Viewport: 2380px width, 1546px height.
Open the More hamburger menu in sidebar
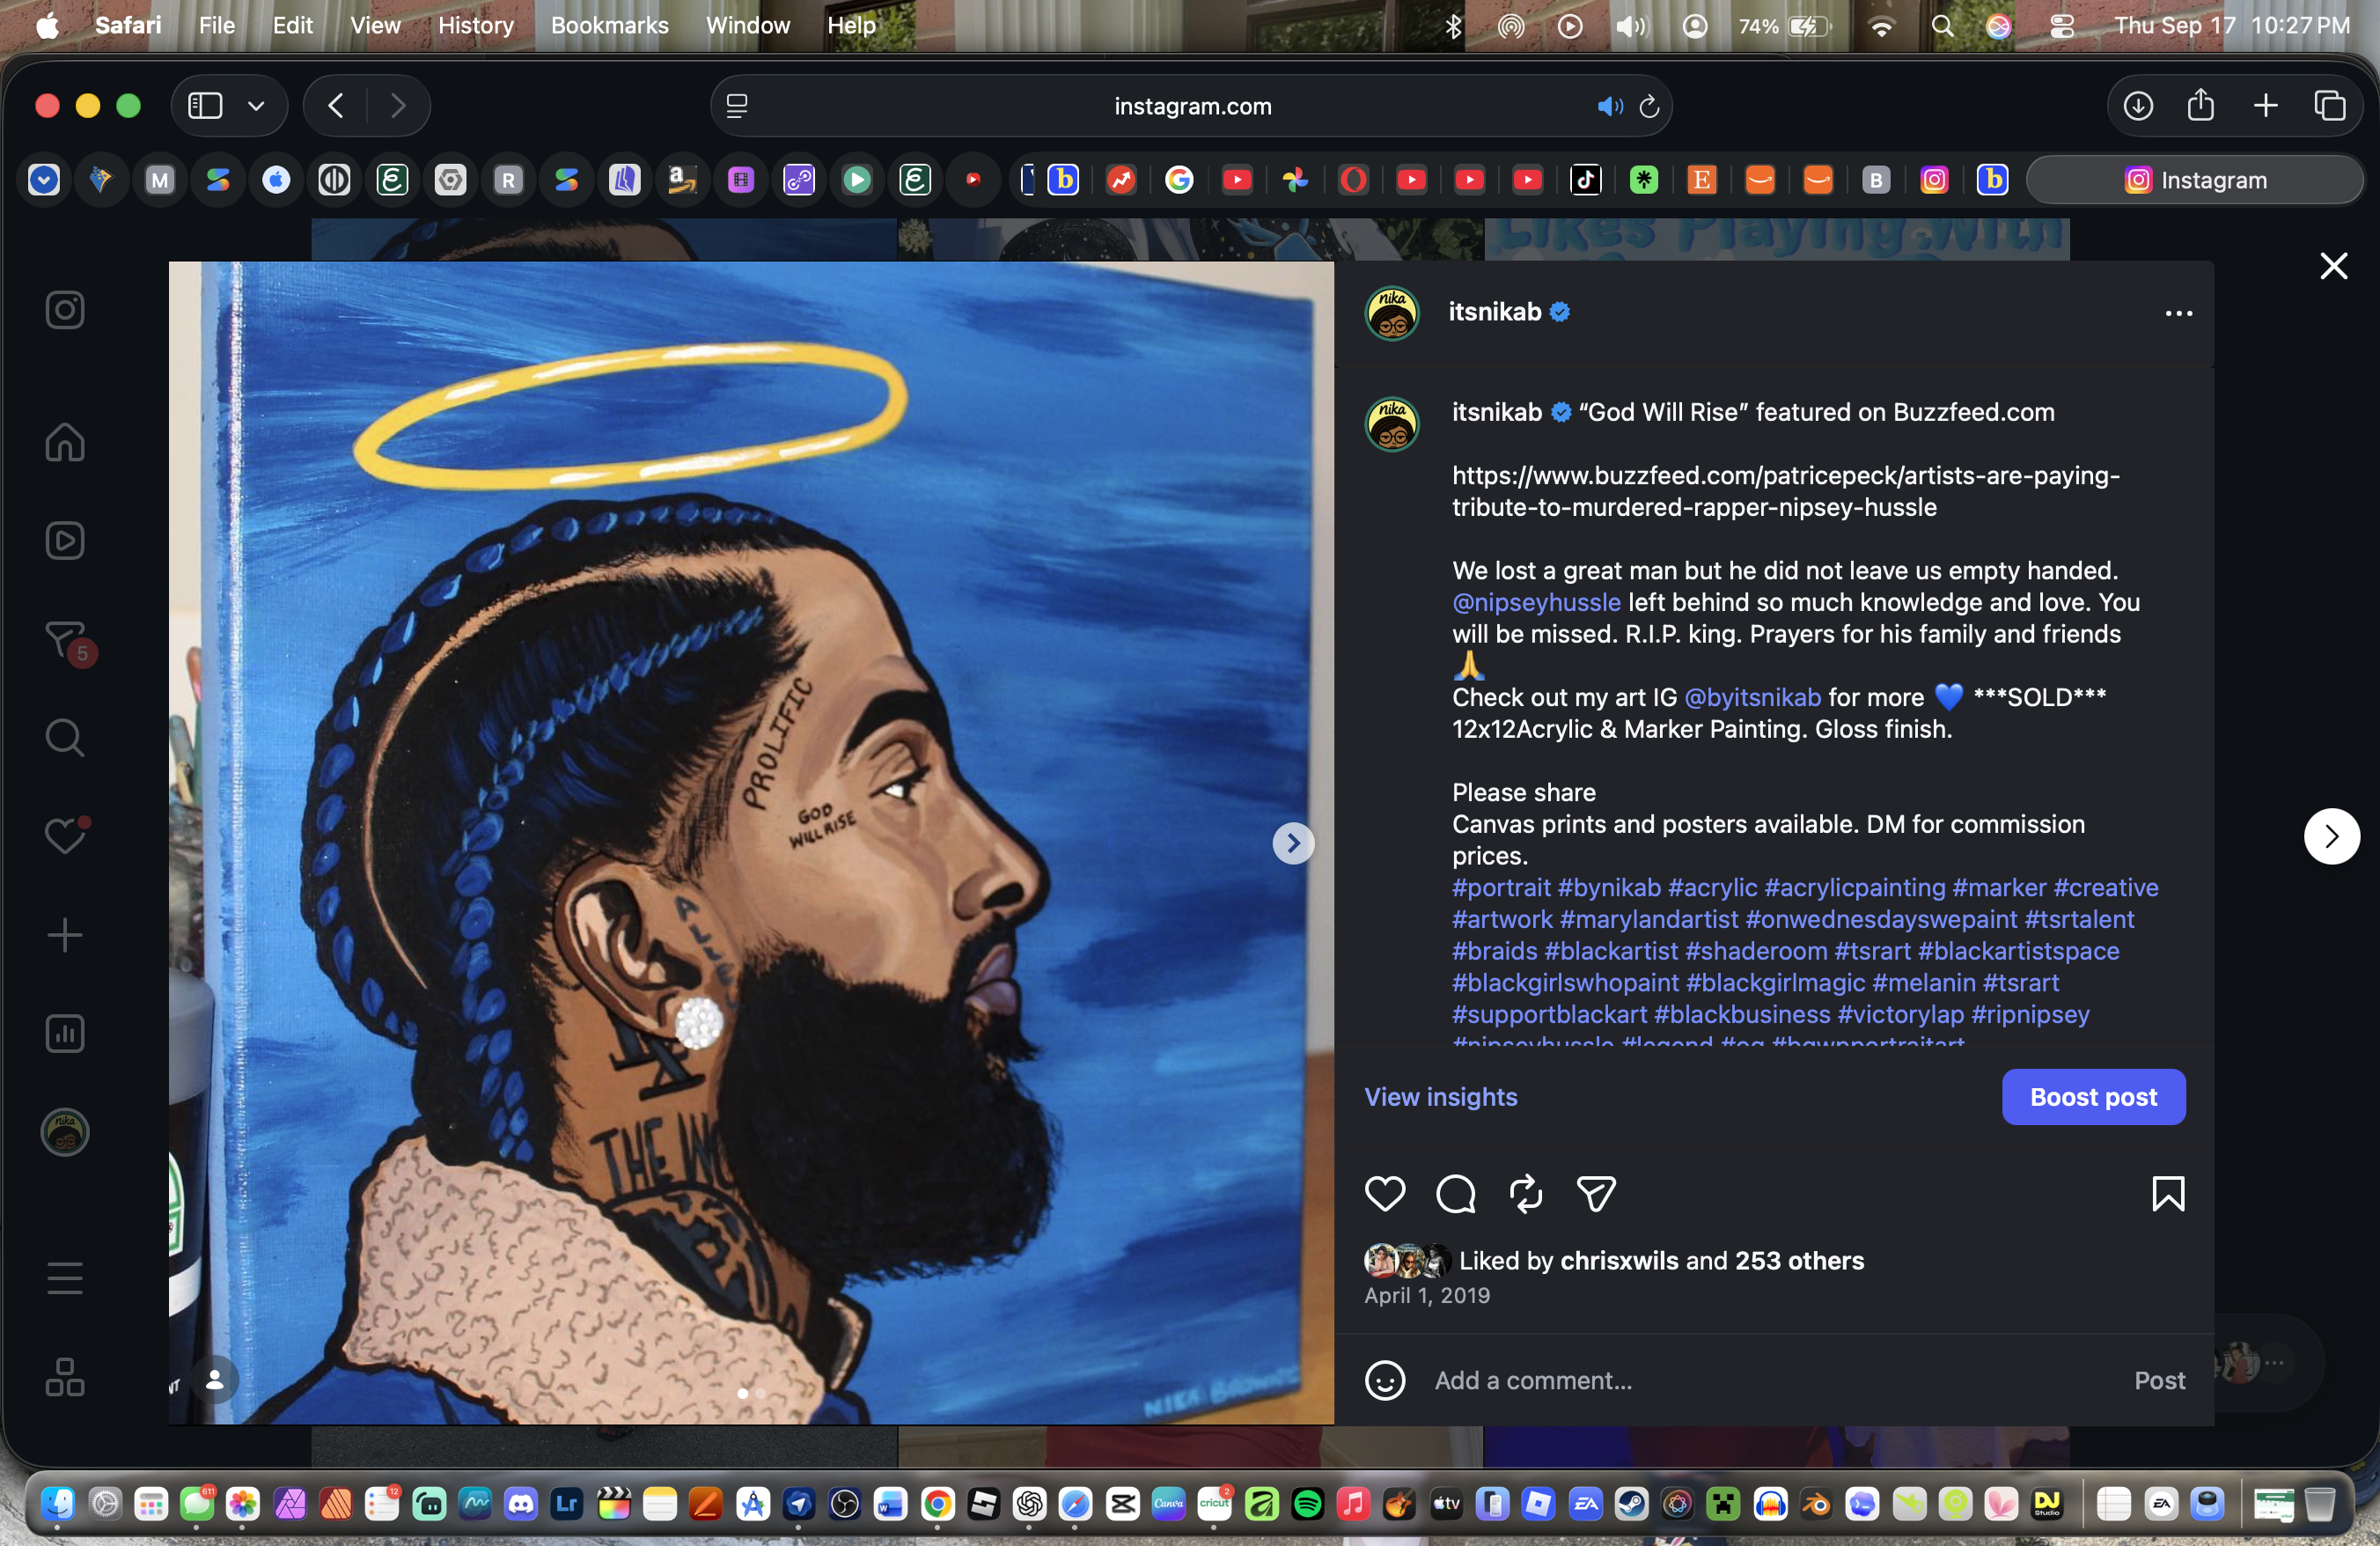(65, 1278)
